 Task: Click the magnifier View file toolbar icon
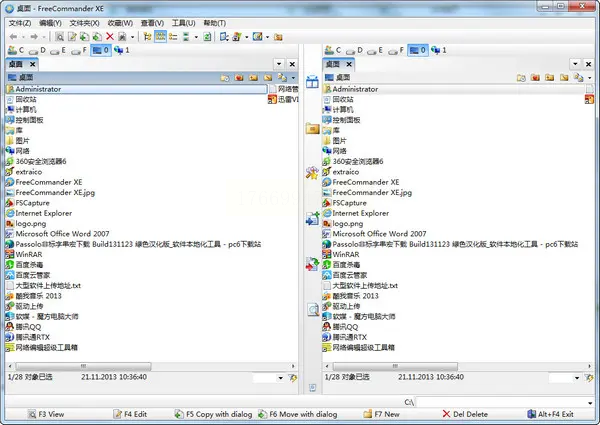click(x=59, y=37)
